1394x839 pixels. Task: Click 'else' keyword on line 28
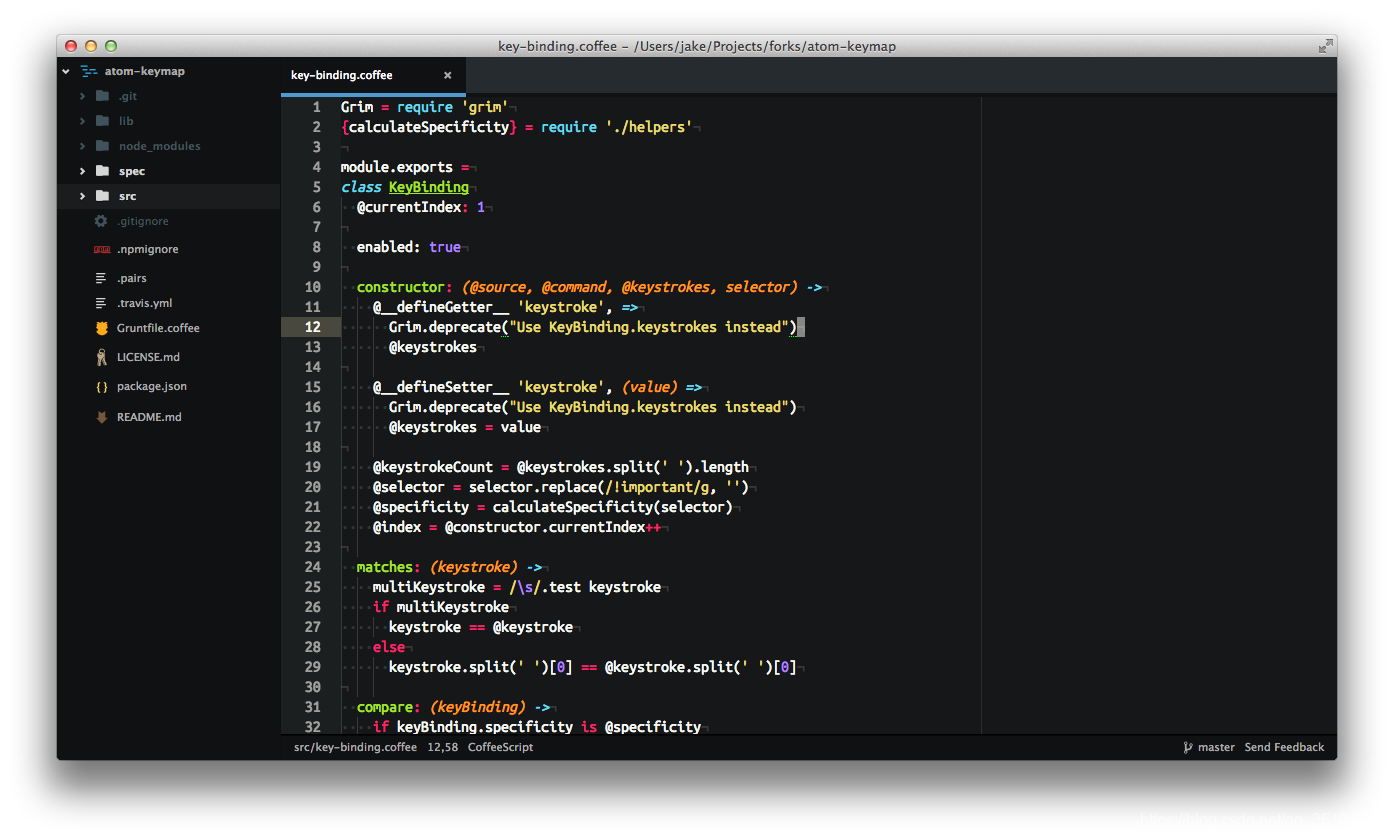click(389, 647)
